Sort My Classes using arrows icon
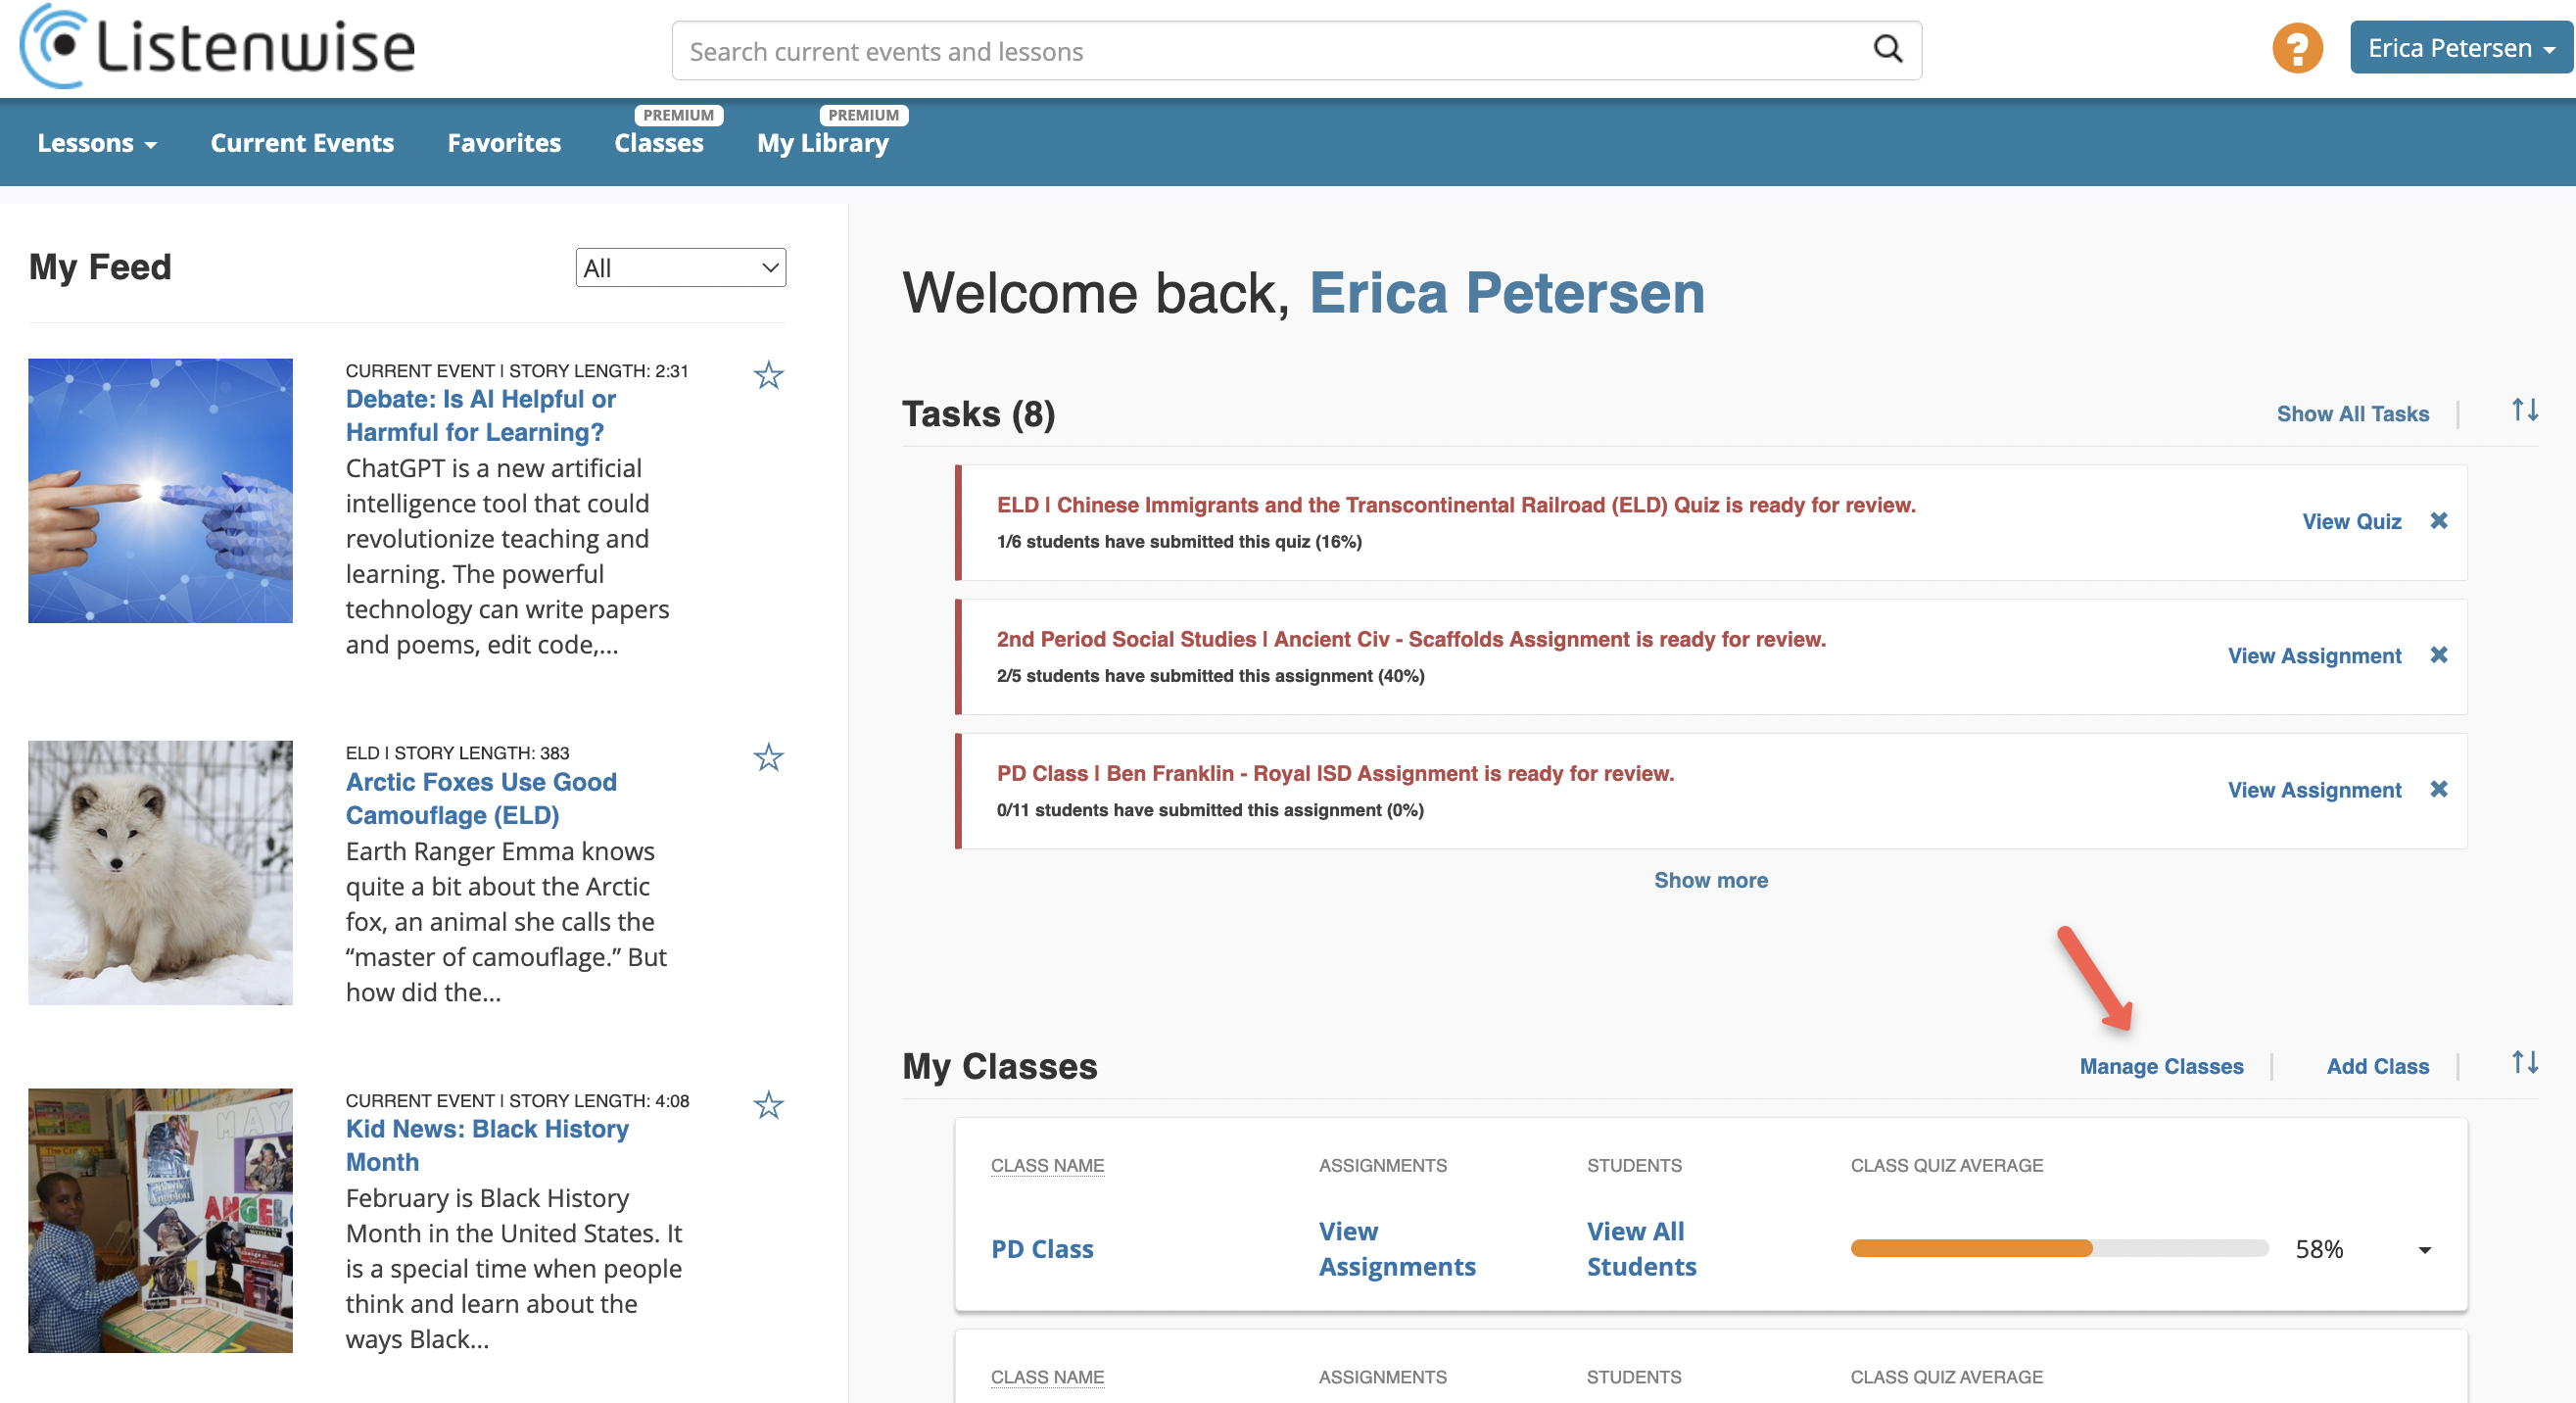Image resolution: width=2576 pixels, height=1403 pixels. [x=2525, y=1063]
